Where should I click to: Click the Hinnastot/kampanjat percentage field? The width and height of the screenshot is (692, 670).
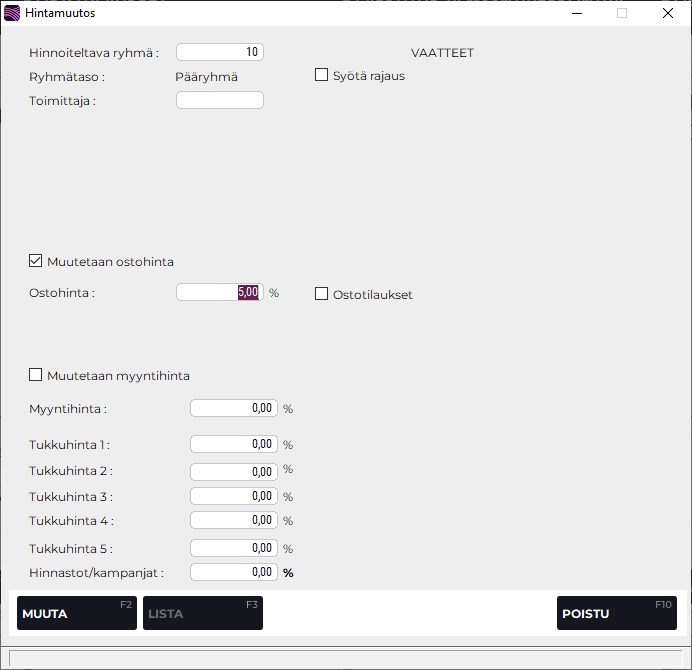click(234, 572)
